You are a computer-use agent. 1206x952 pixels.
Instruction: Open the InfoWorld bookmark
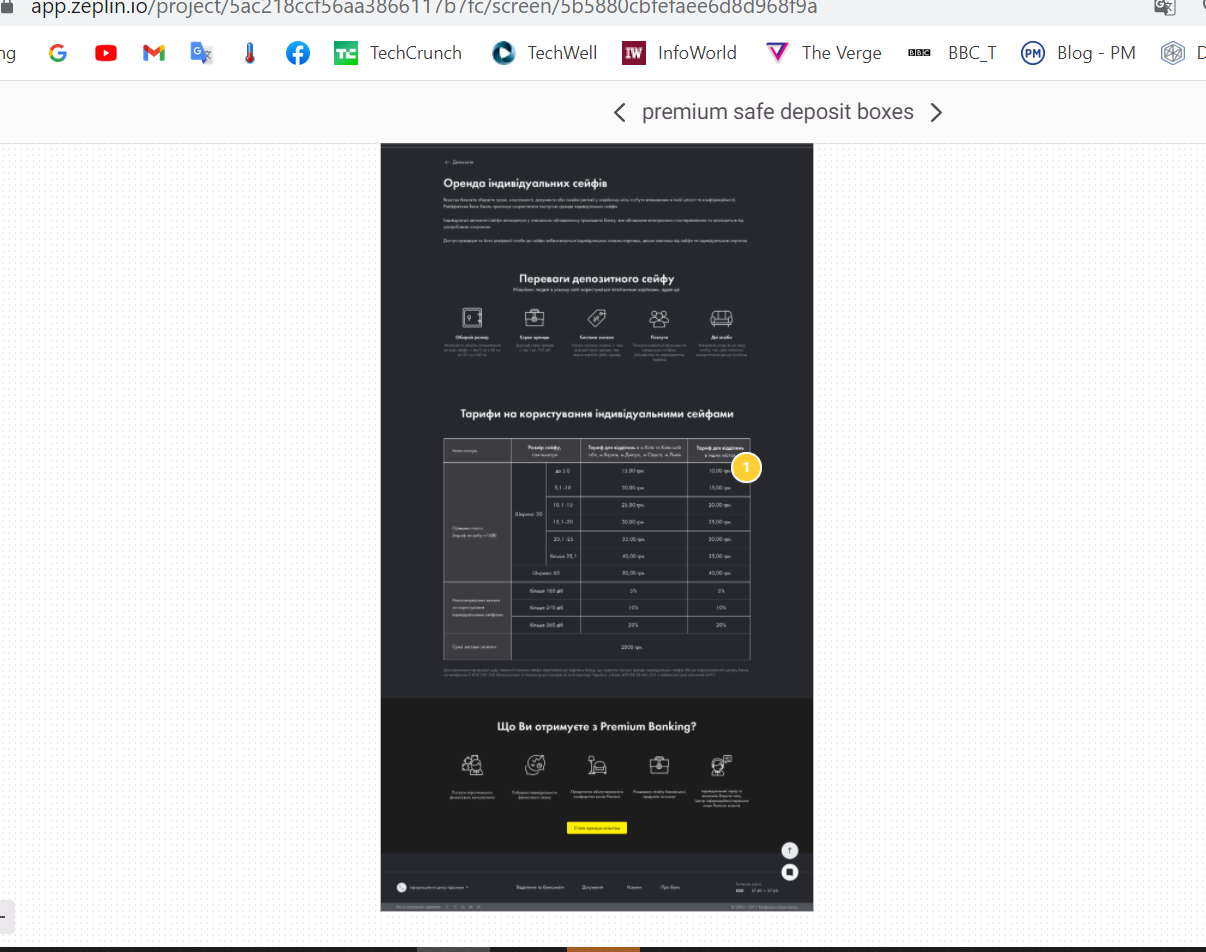click(679, 53)
